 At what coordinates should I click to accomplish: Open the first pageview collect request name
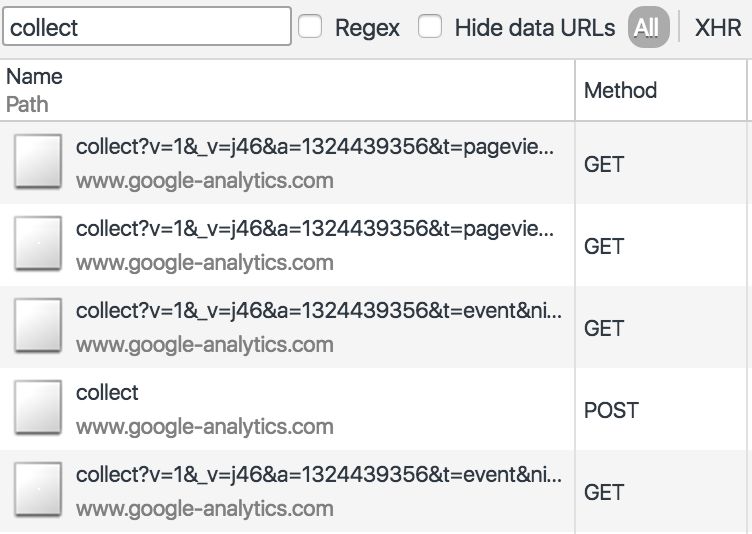pos(315,147)
